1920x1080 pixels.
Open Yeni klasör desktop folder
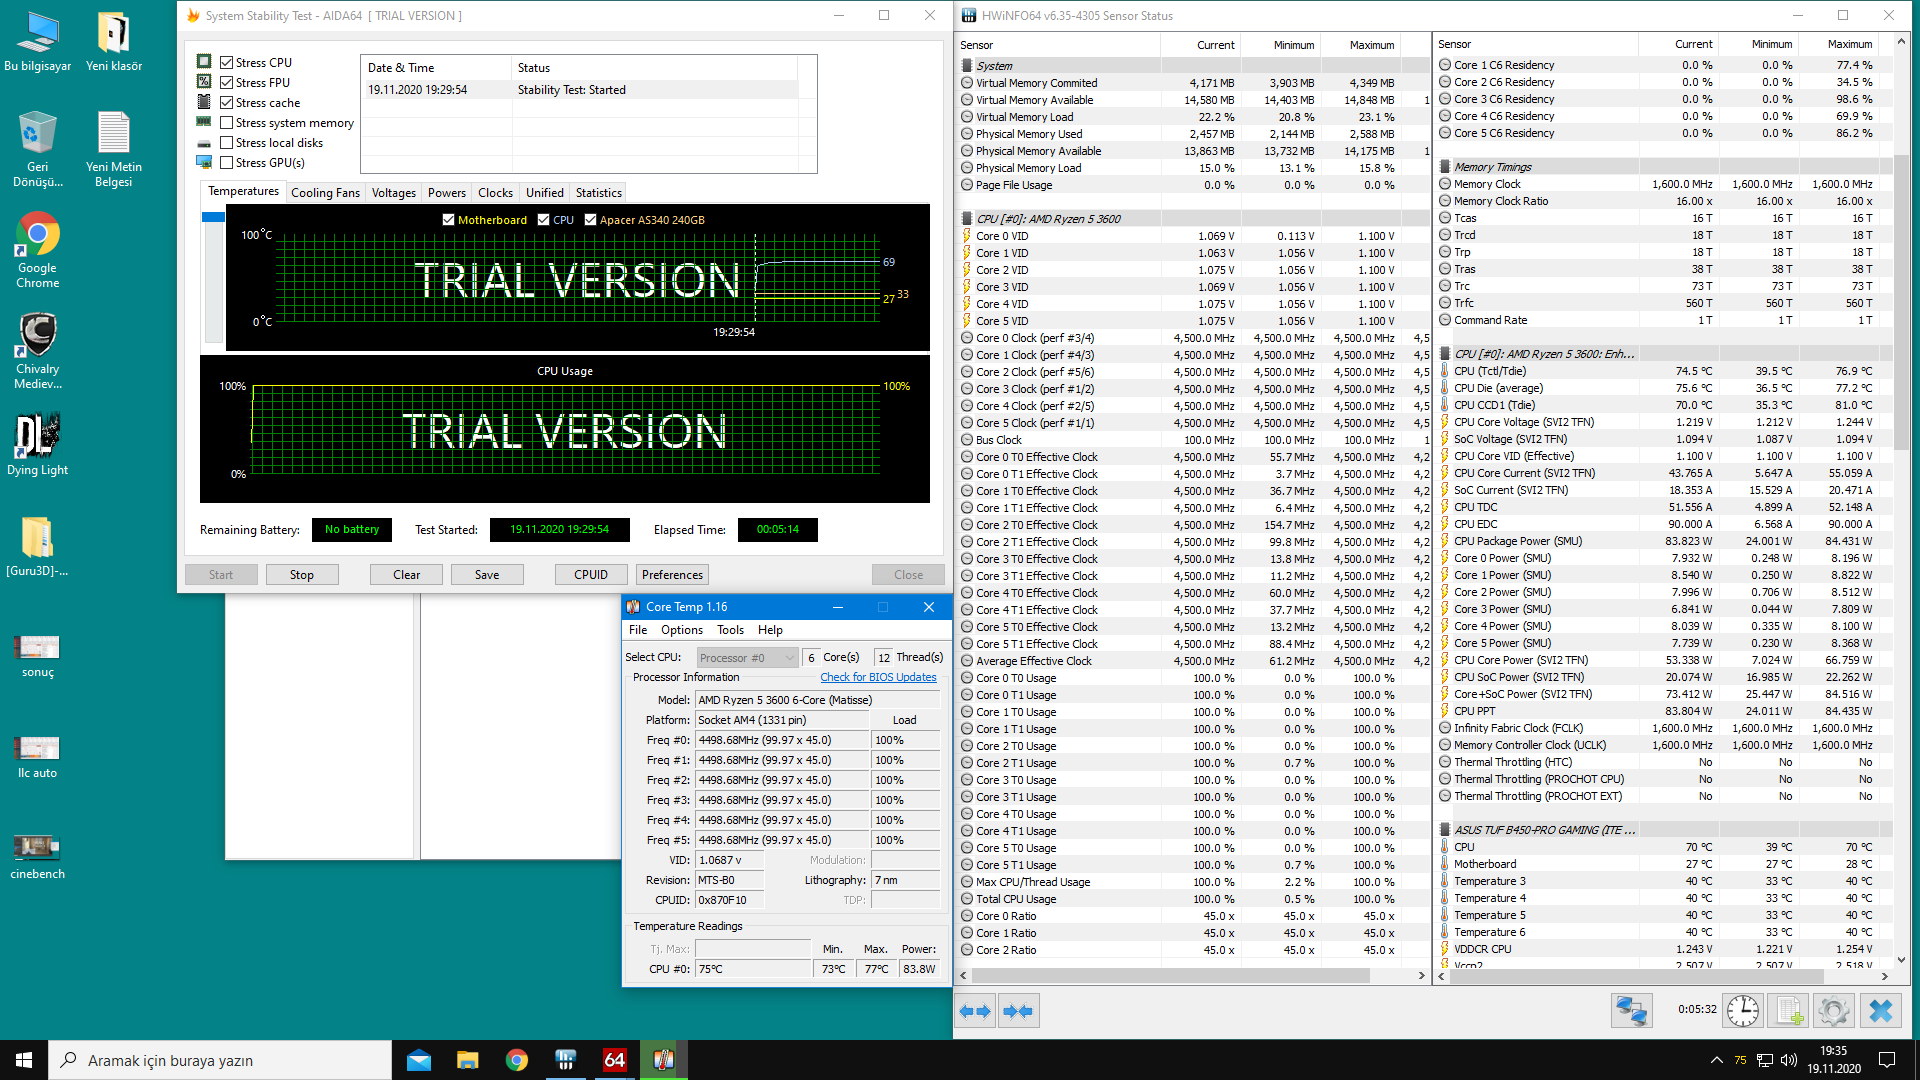point(113,43)
